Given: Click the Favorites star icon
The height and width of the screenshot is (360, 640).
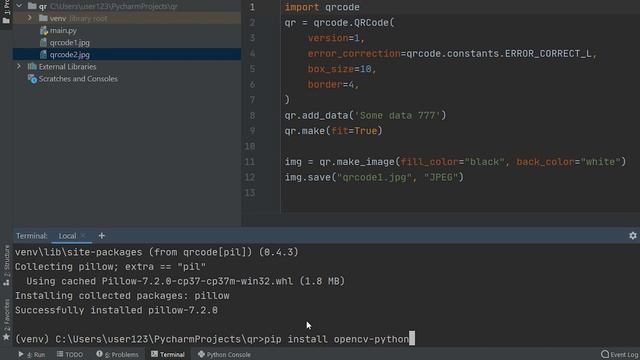Looking at the screenshot, I should coord(6,337).
